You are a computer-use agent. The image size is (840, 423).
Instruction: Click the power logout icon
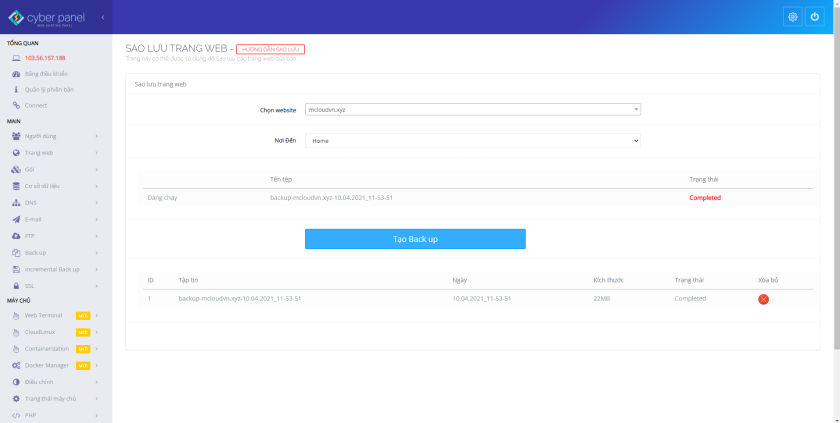coord(814,17)
